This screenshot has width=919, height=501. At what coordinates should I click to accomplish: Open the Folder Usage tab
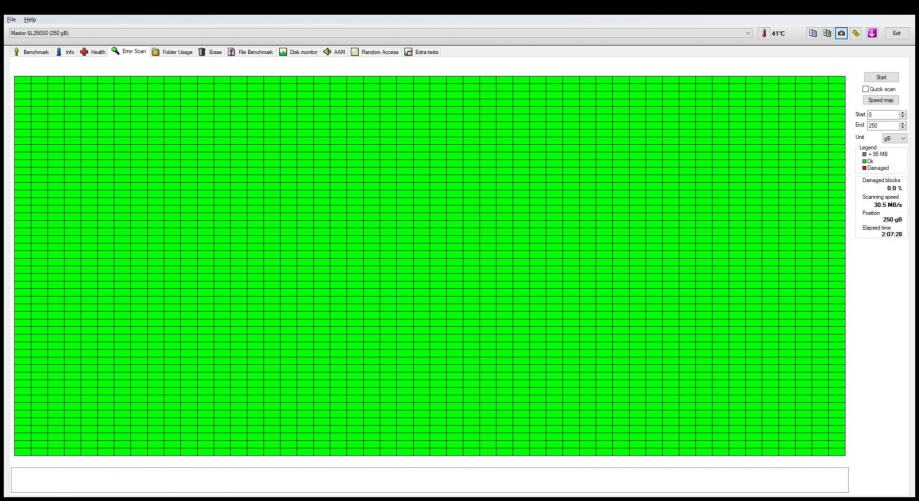click(172, 52)
